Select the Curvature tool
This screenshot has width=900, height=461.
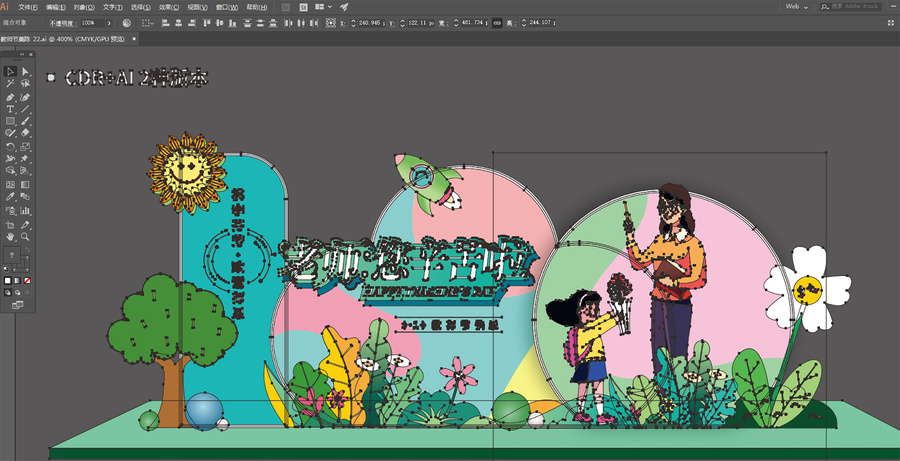pyautogui.click(x=25, y=97)
